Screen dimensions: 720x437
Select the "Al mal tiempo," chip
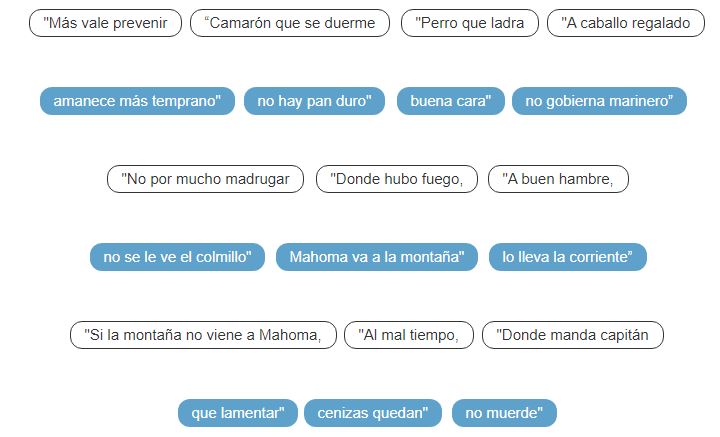pyautogui.click(x=408, y=335)
